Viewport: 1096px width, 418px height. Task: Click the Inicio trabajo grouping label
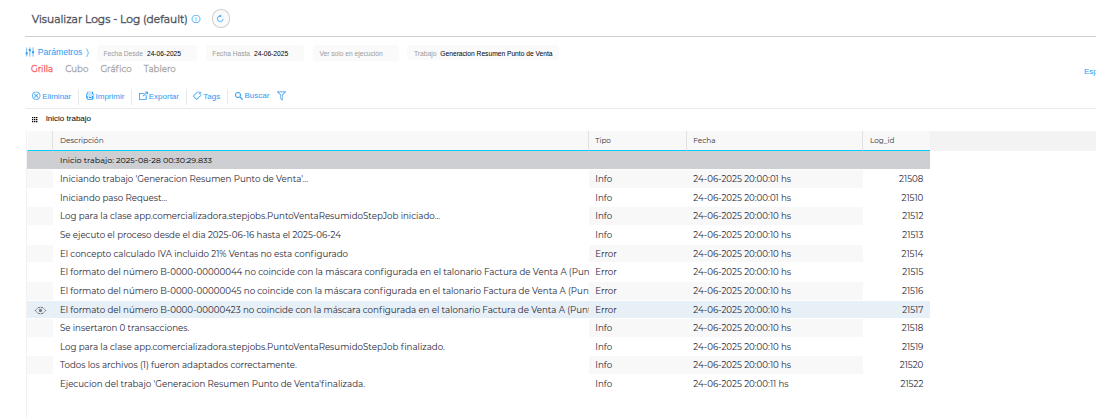coord(68,119)
